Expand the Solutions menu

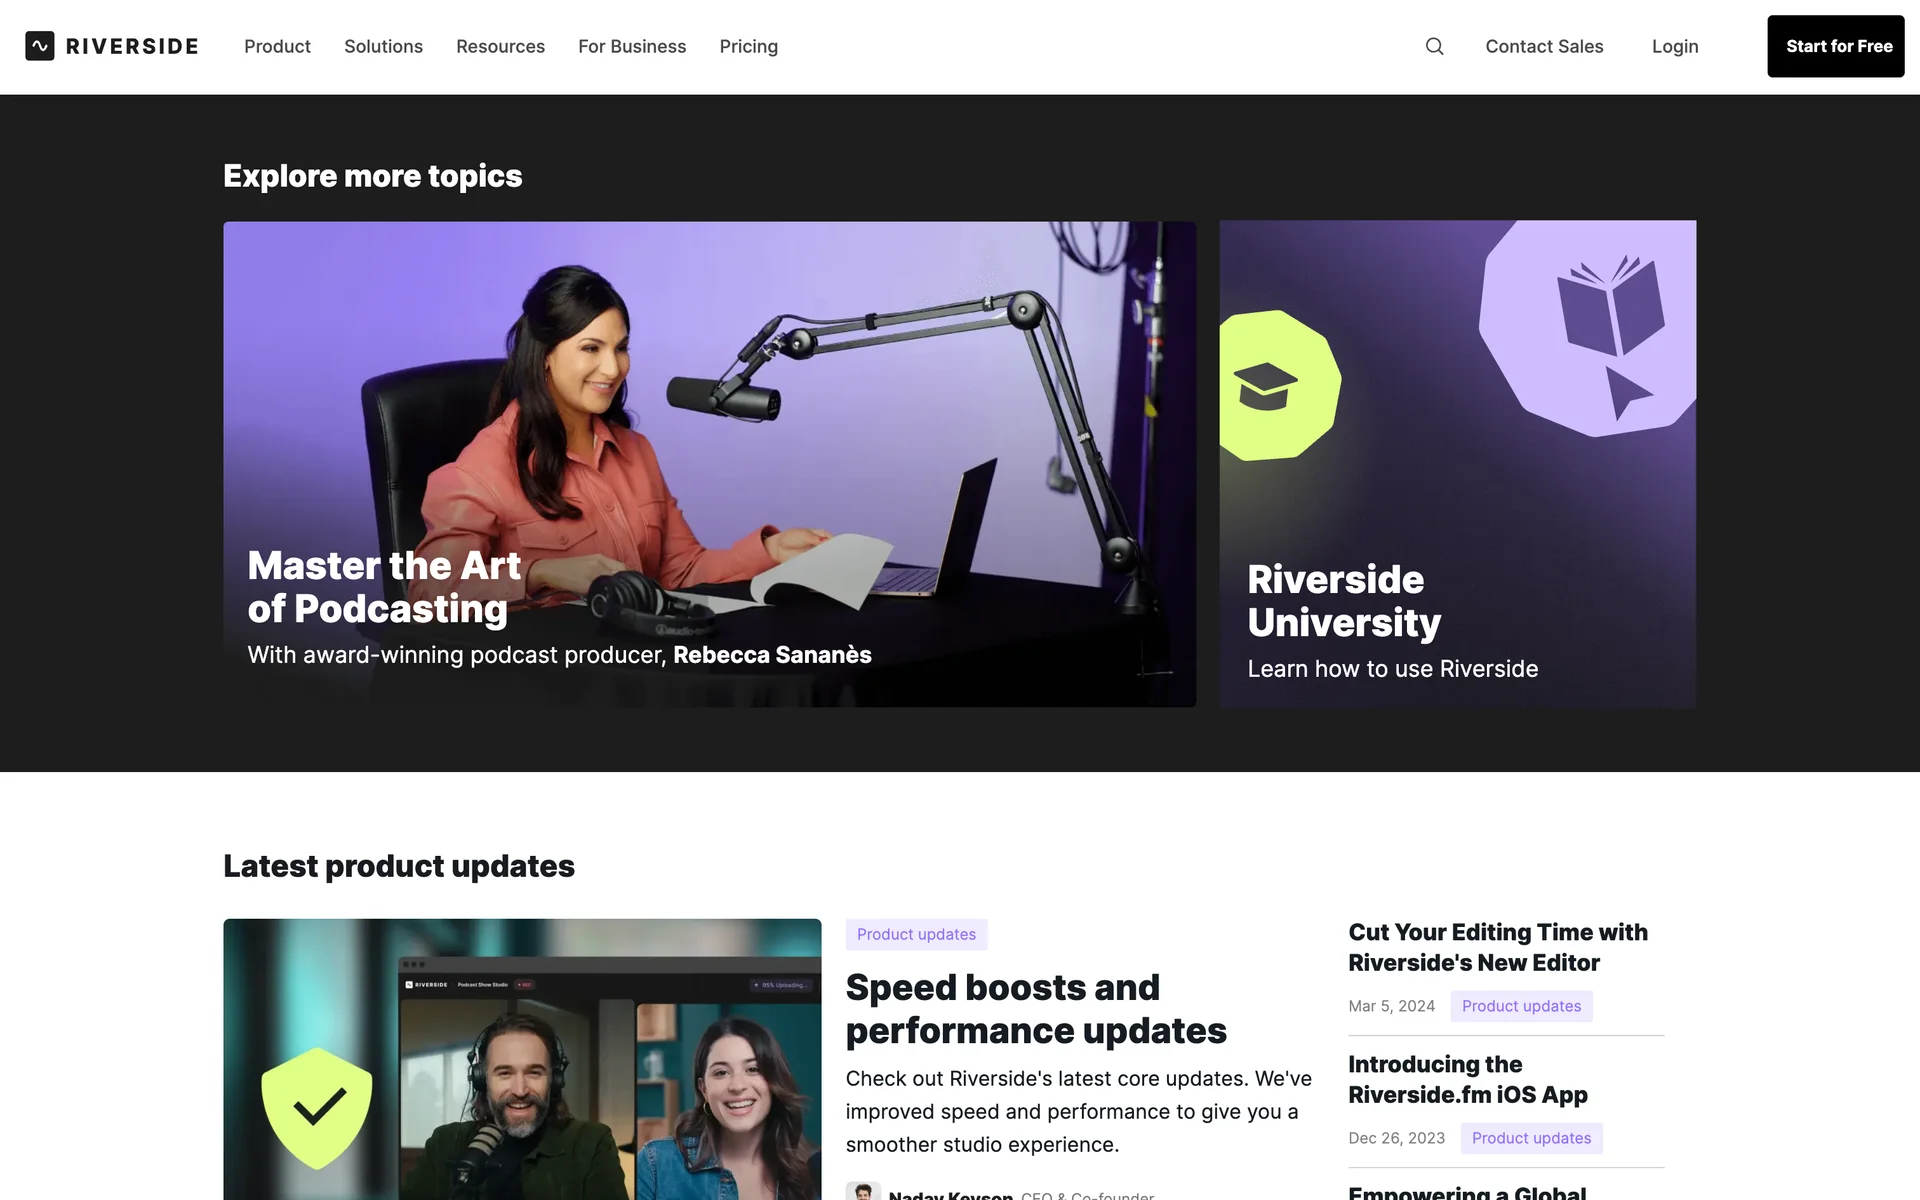(x=383, y=46)
